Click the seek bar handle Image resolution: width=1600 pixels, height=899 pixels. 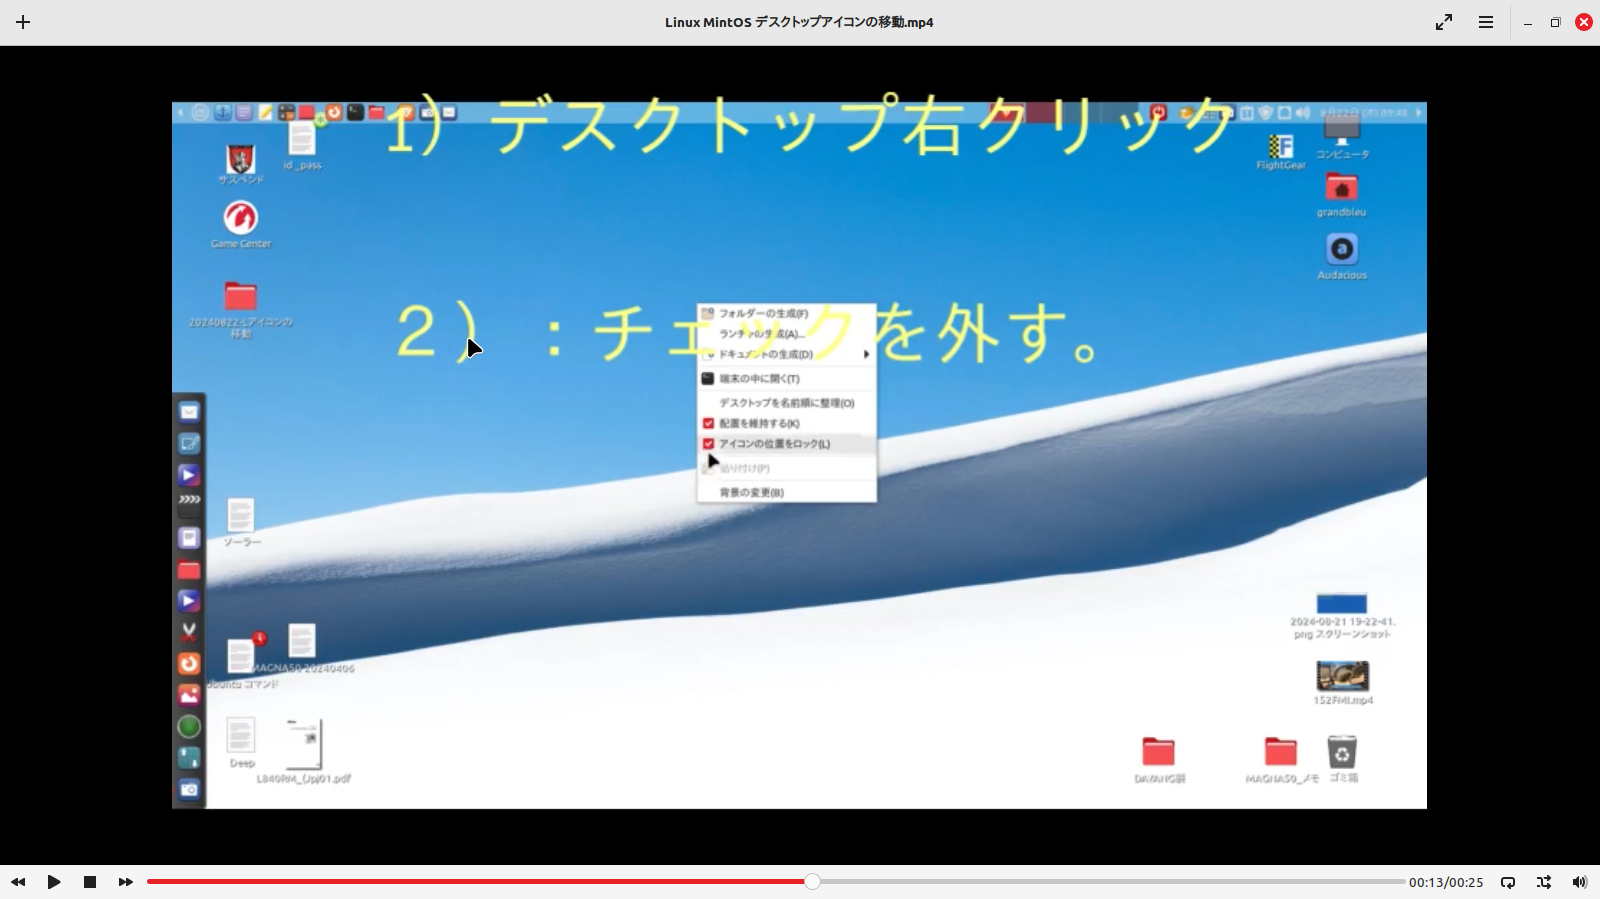[x=812, y=881]
